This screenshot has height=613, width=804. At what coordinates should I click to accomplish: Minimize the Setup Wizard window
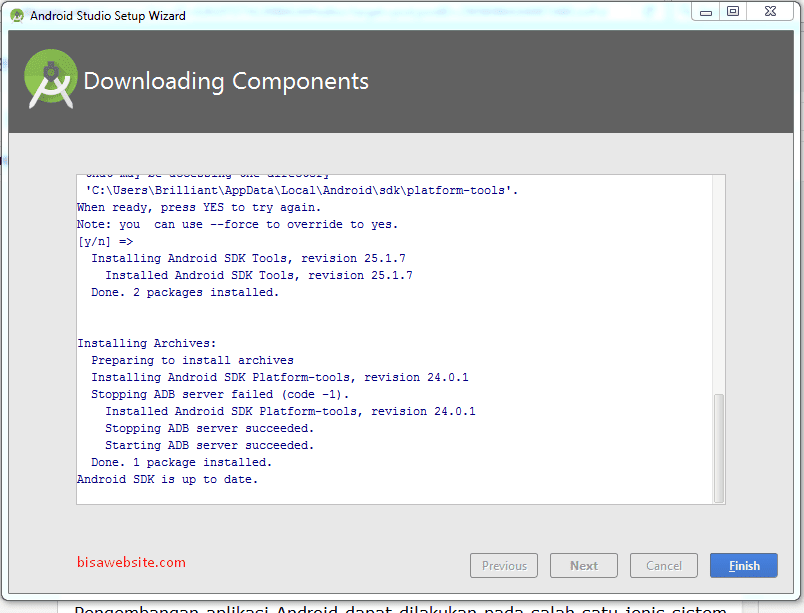pyautogui.click(x=706, y=12)
